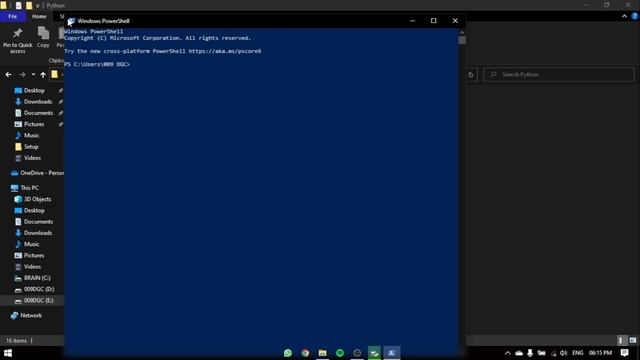
Task: Select This PC in navigation pane
Action: click(x=29, y=188)
